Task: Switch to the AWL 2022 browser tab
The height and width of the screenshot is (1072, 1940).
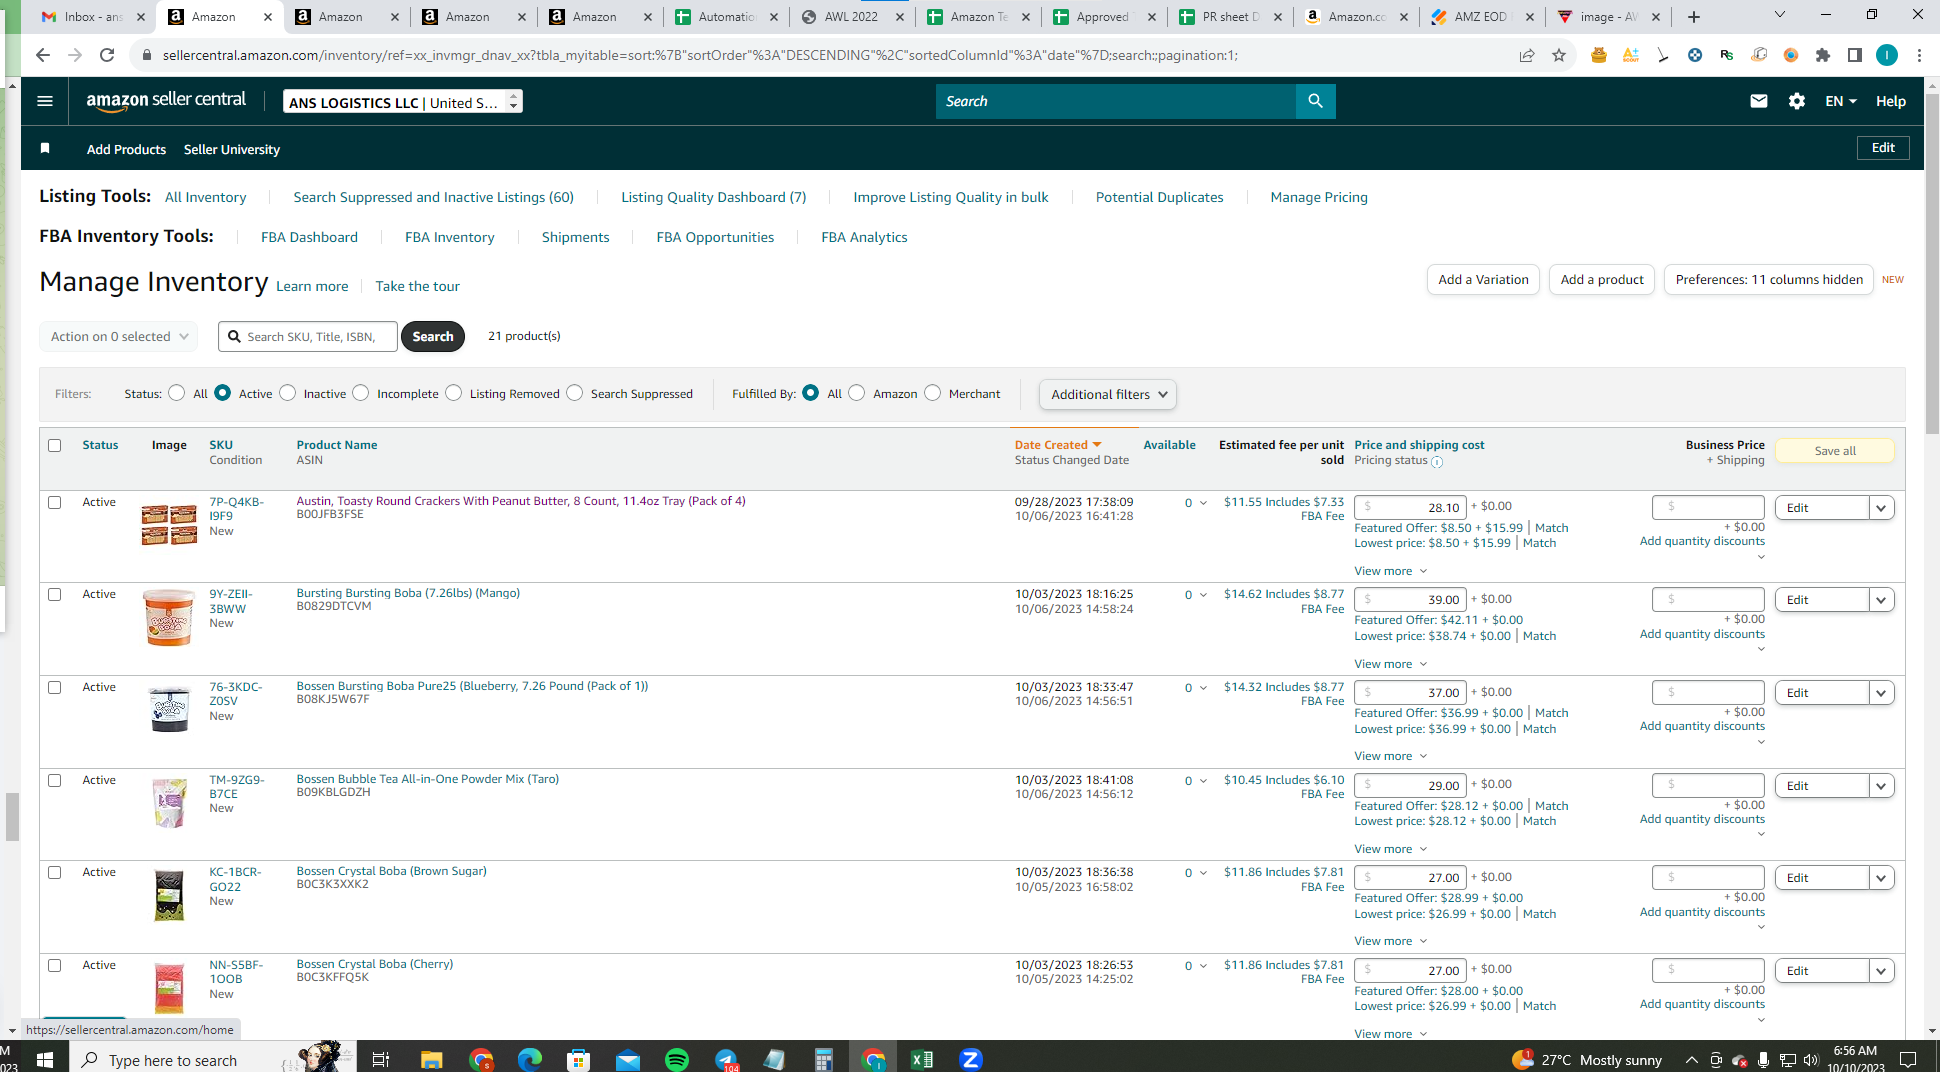Action: (x=851, y=17)
